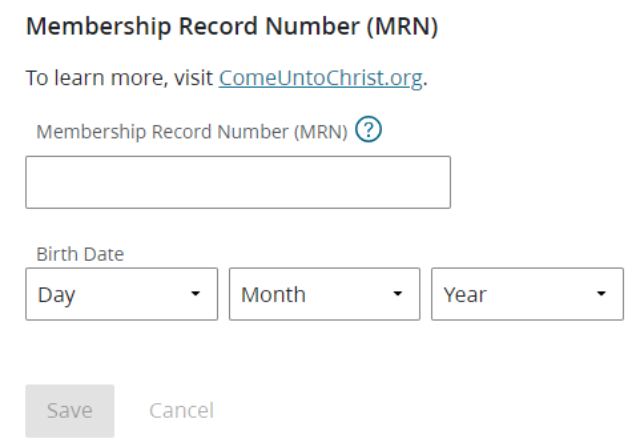Click the 'Cancel' text link beside Save
The image size is (640, 448).
182,410
